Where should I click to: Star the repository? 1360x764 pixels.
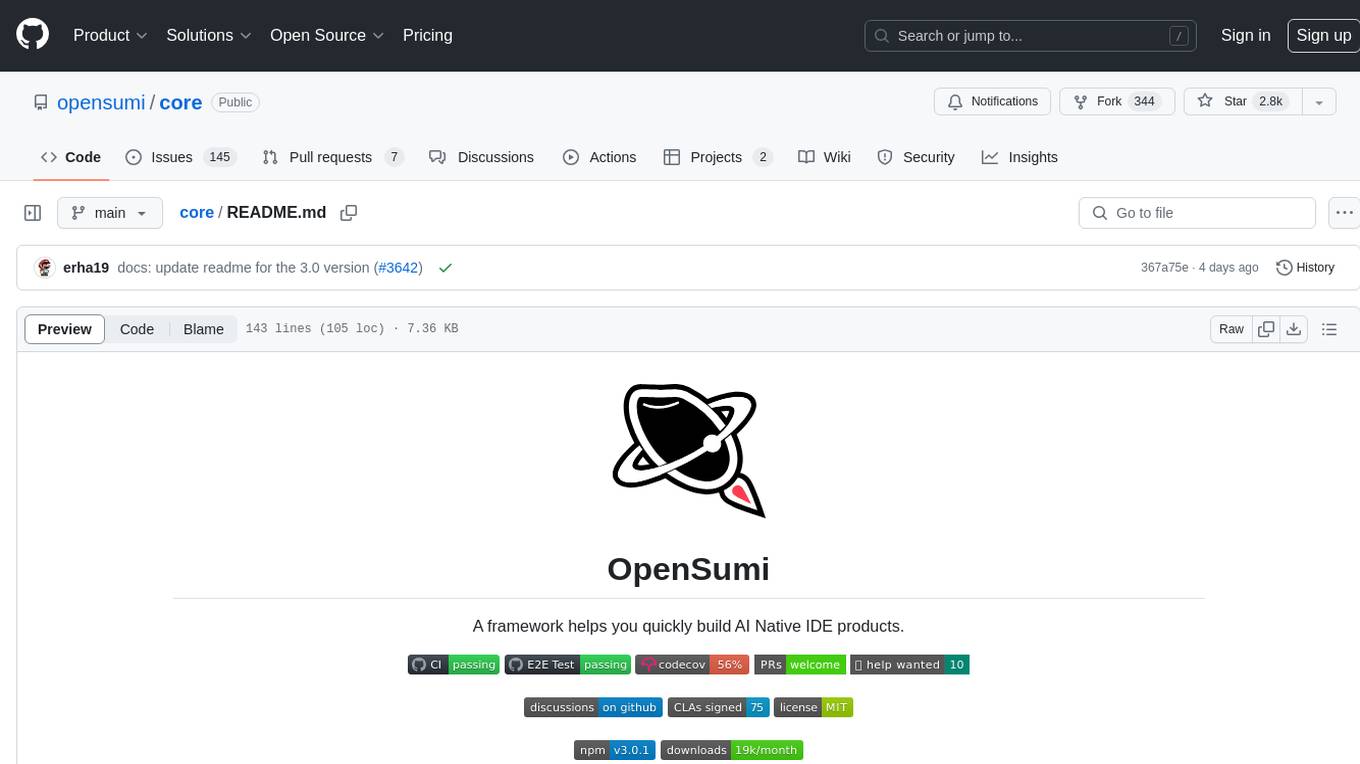pyautogui.click(x=1243, y=102)
